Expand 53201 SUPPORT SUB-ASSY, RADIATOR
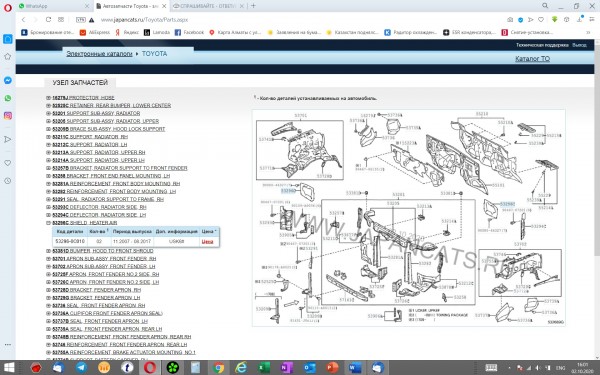Image resolution: width=600 pixels, height=375 pixels. [x=49, y=113]
